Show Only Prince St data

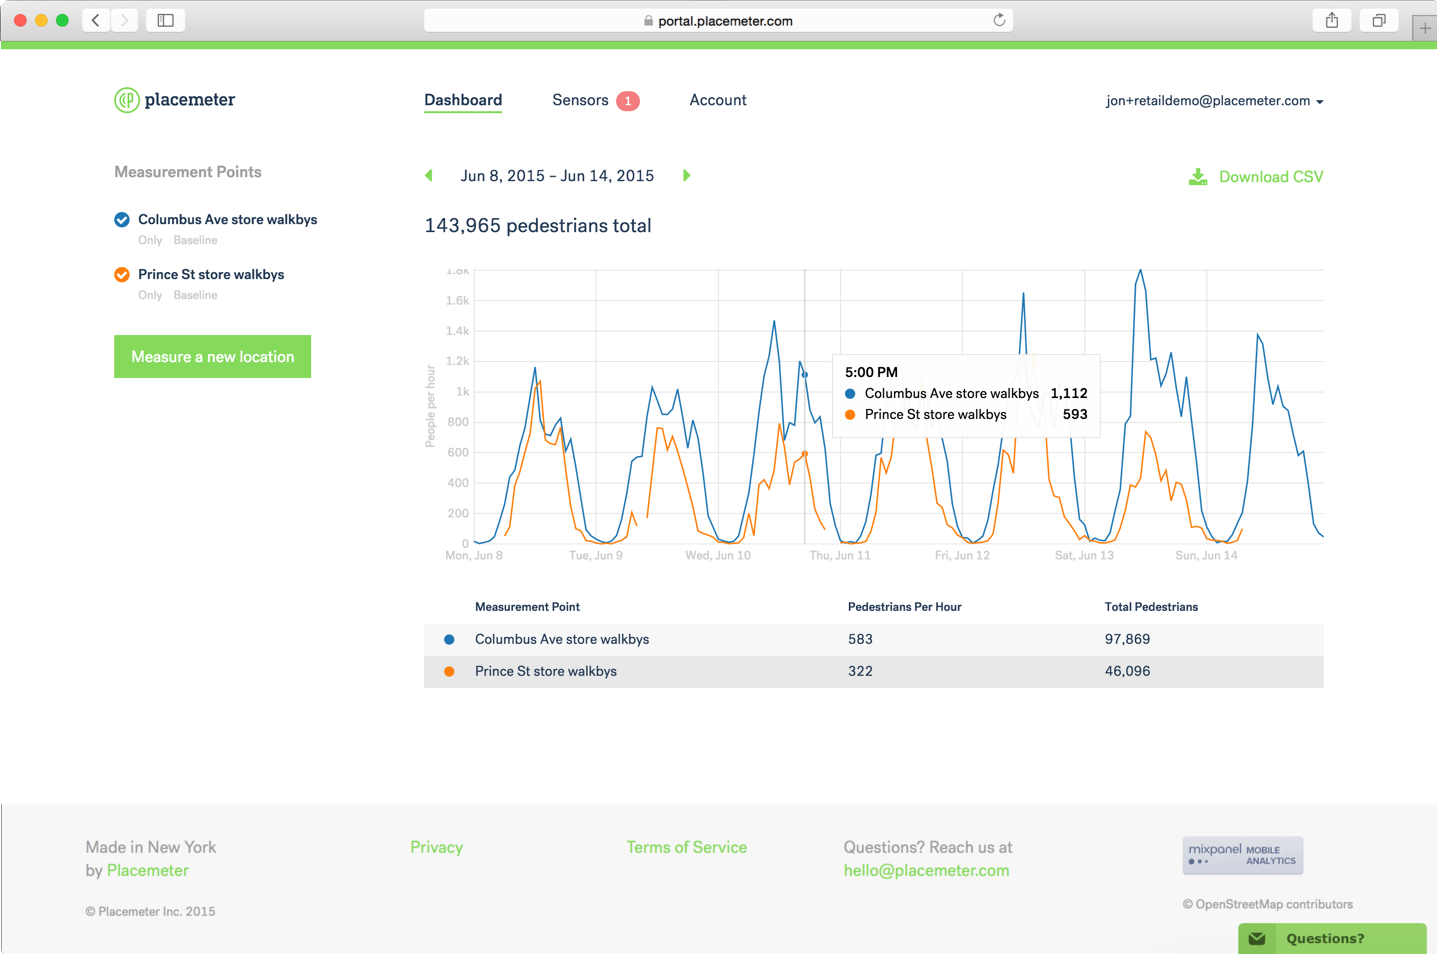click(150, 295)
